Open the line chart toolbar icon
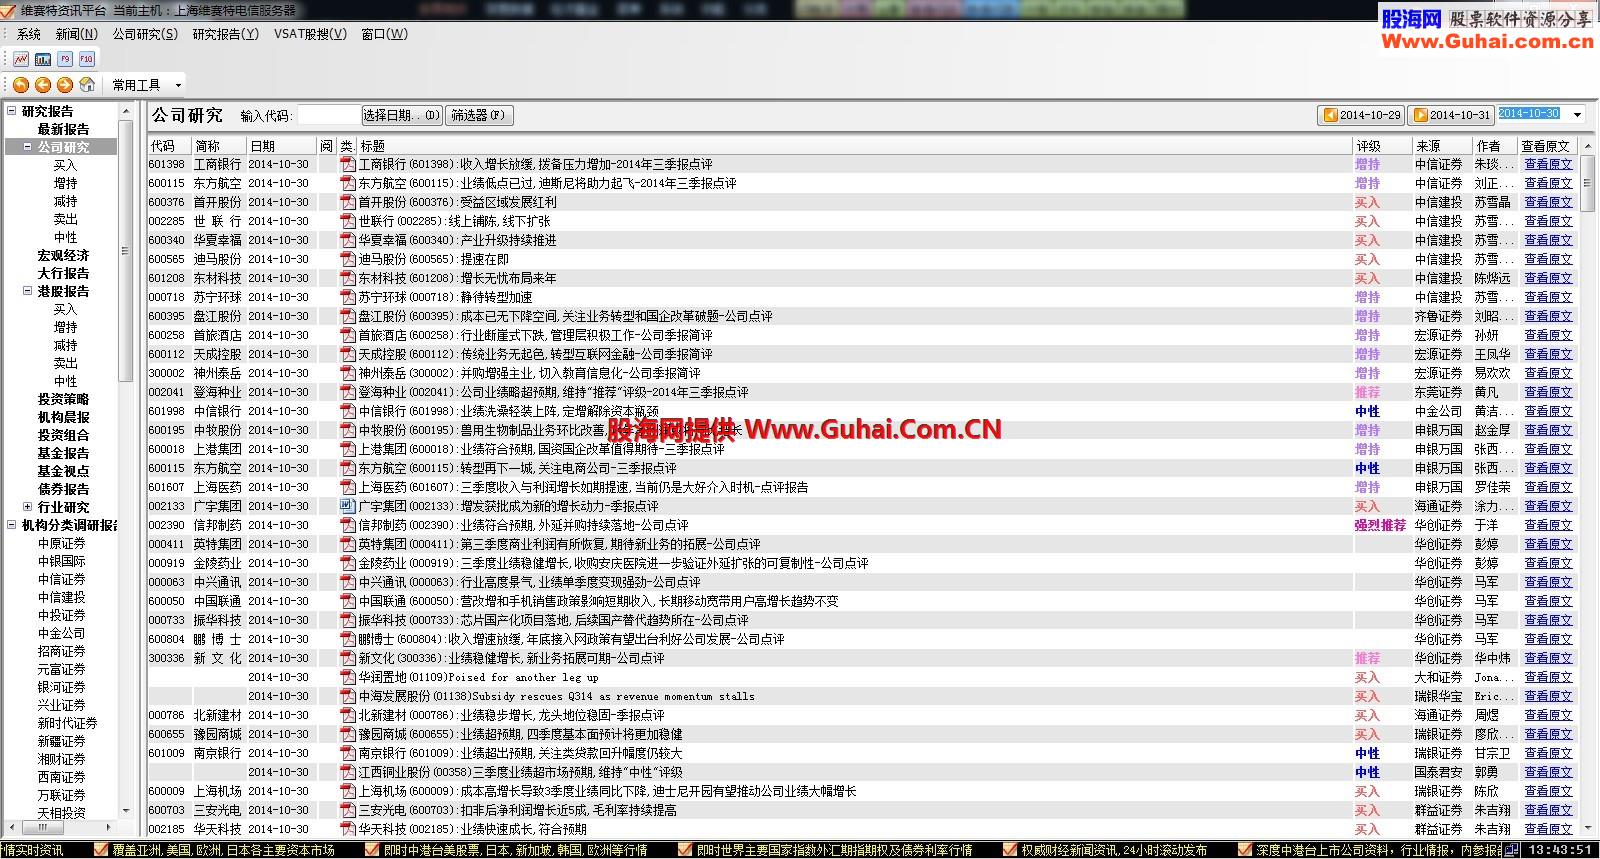Screen dimensions: 1600x859 21,59
